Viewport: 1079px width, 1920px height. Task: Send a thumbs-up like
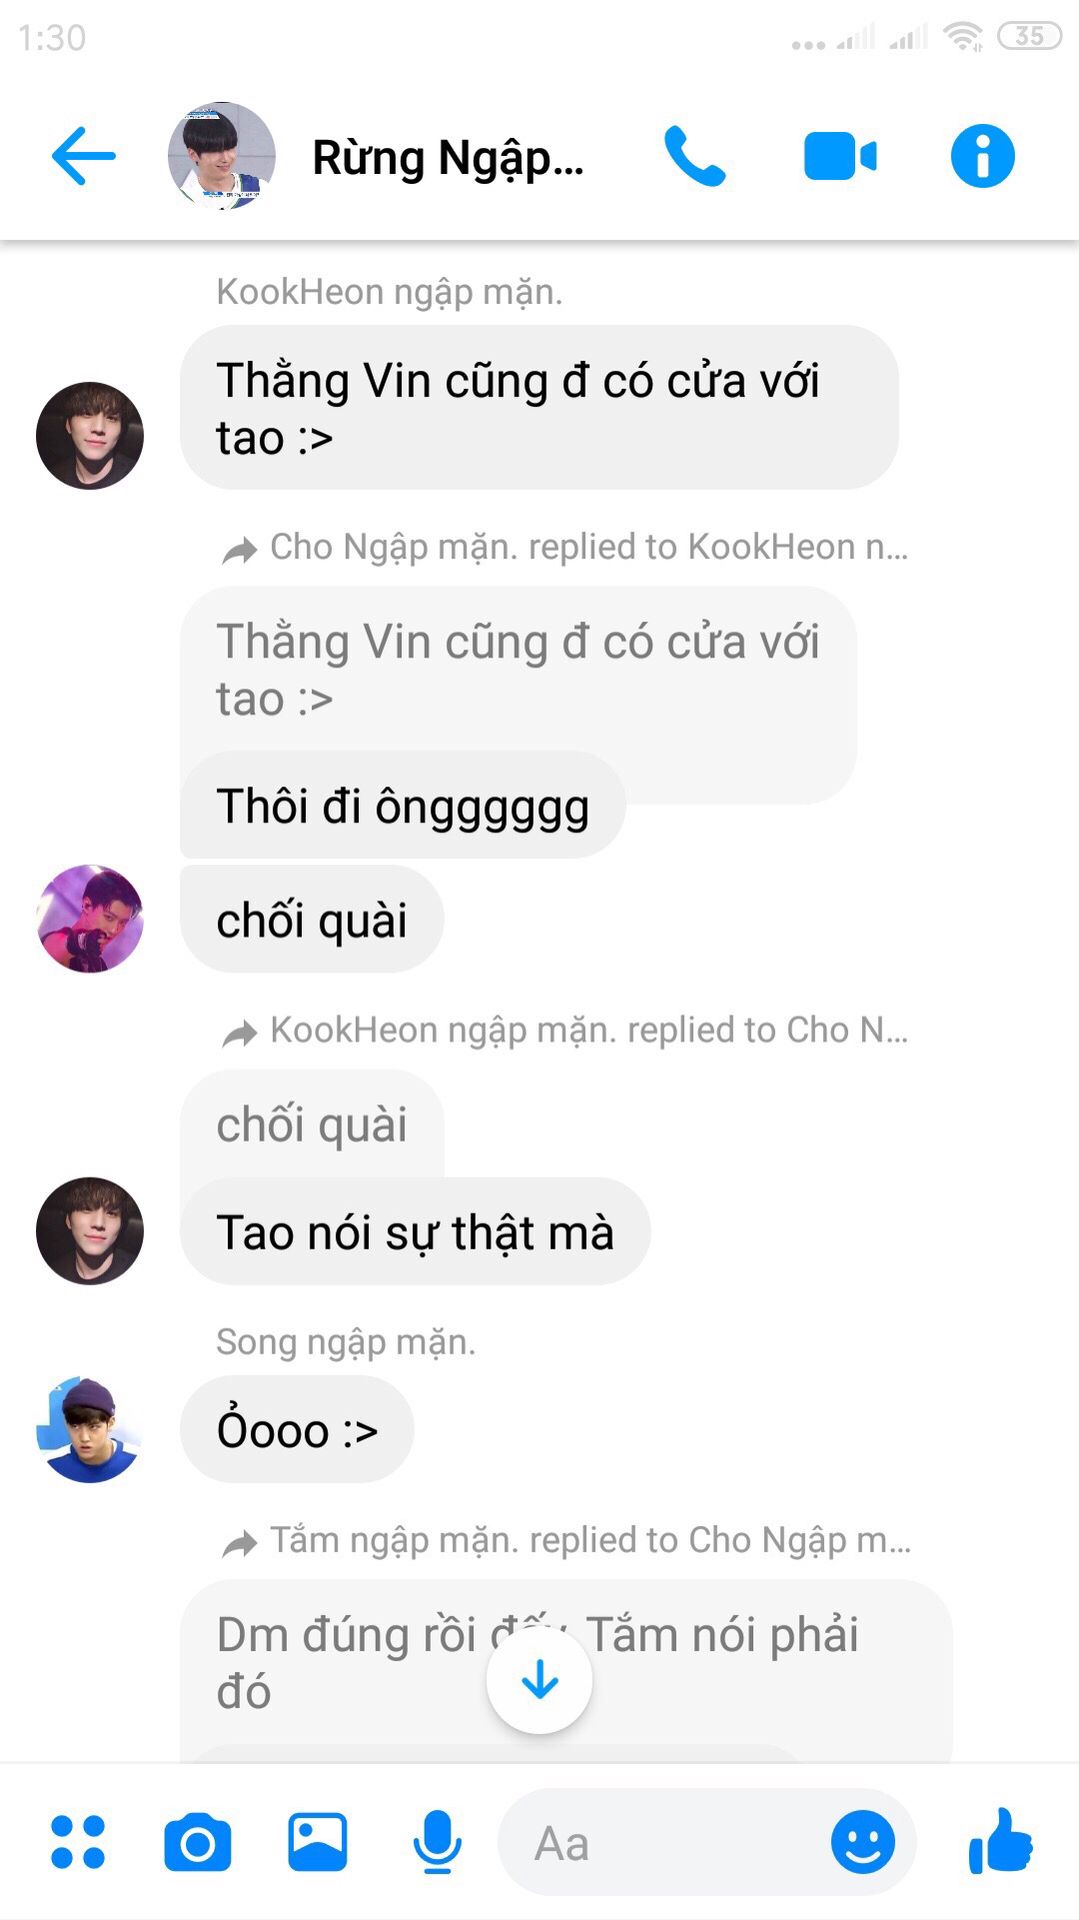[1000, 1841]
